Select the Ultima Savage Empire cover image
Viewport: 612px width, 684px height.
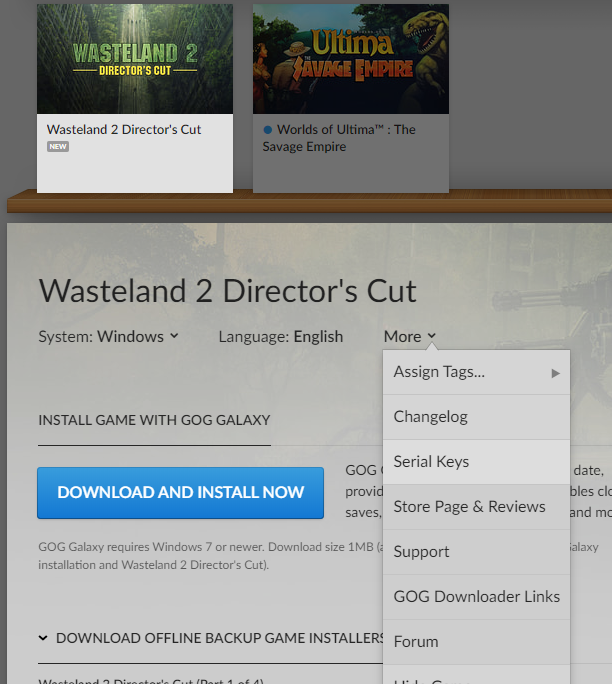point(350,58)
